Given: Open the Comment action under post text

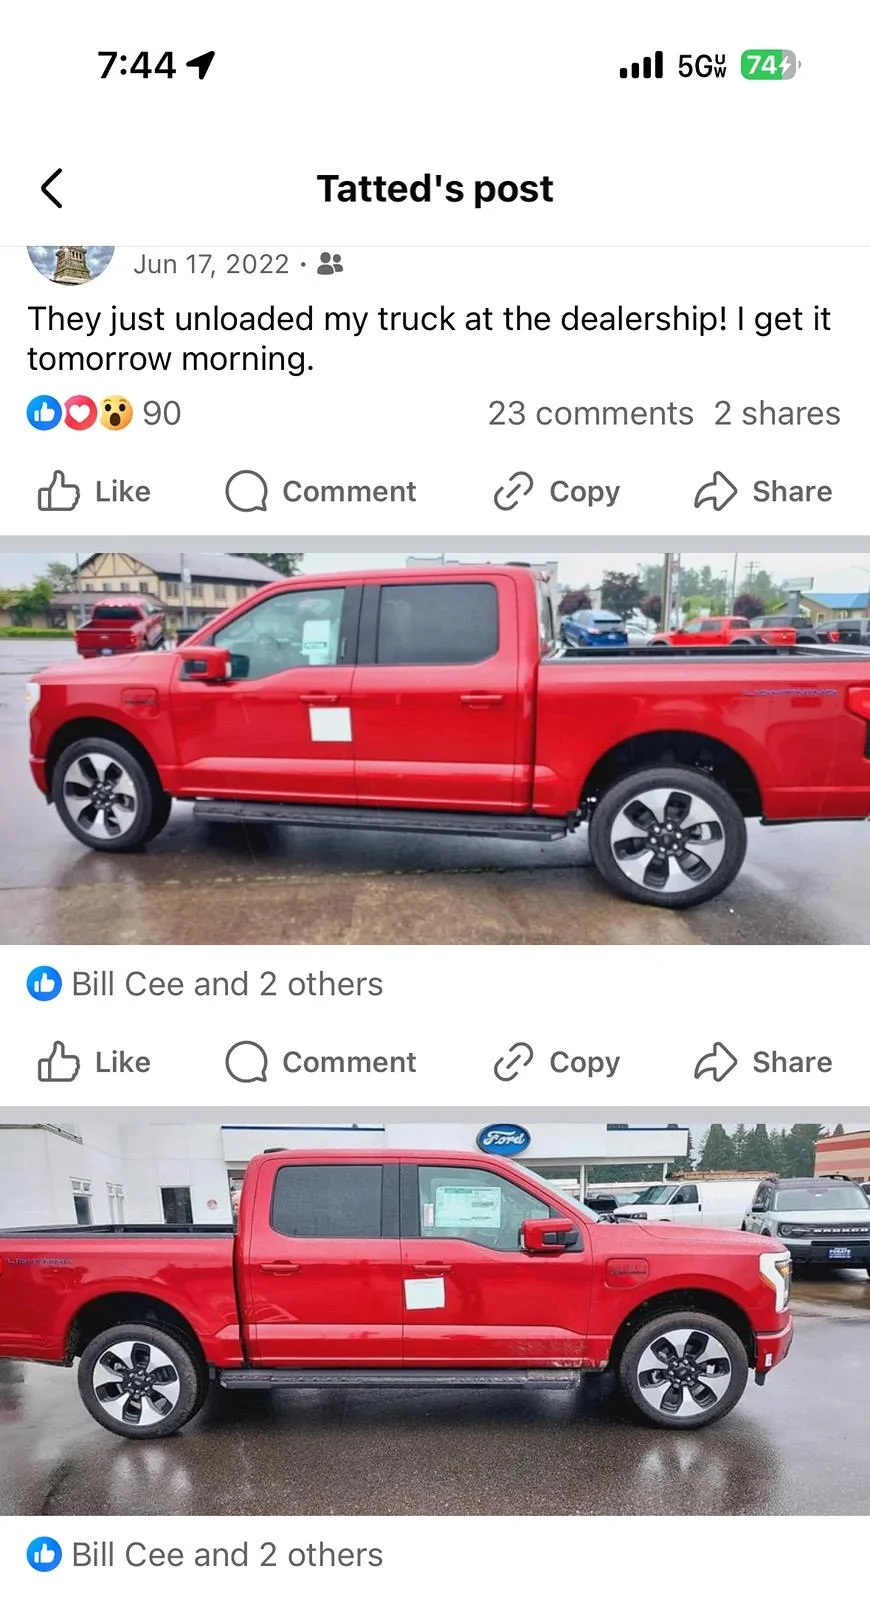Looking at the screenshot, I should [x=320, y=491].
